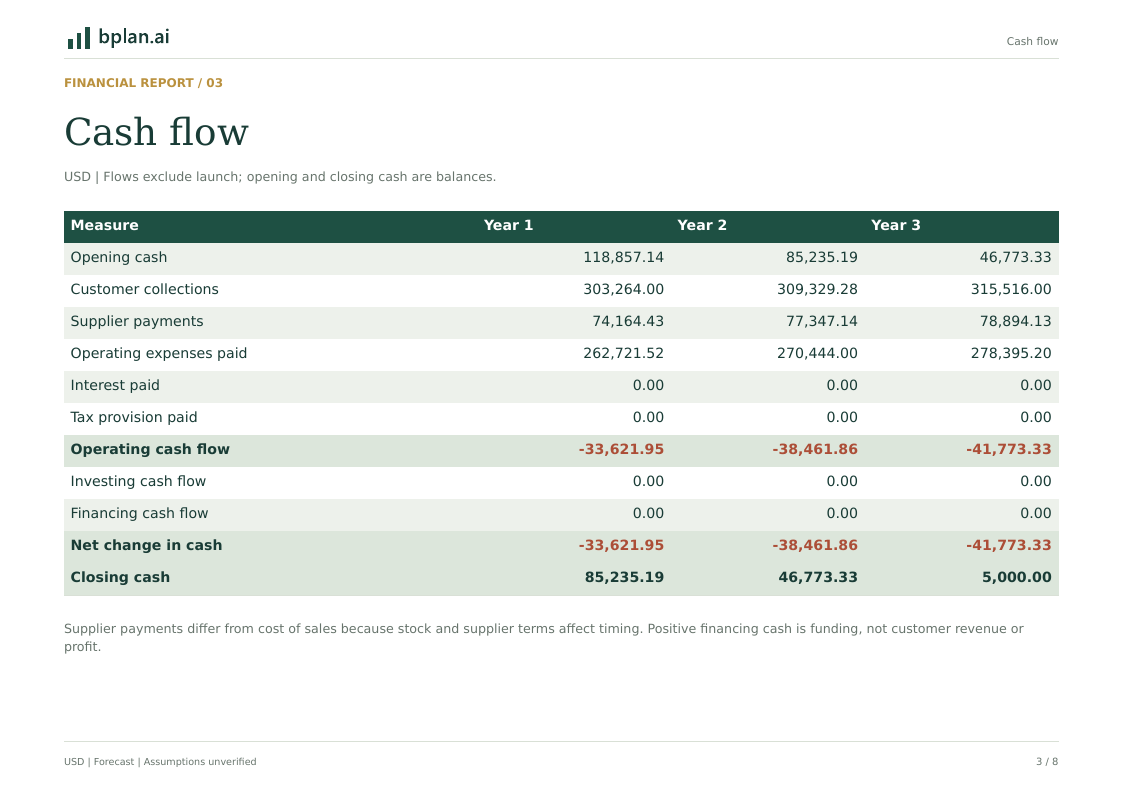The height and width of the screenshot is (794, 1123).
Task: Click Customer collections value 309,329.28
Action: tap(817, 290)
